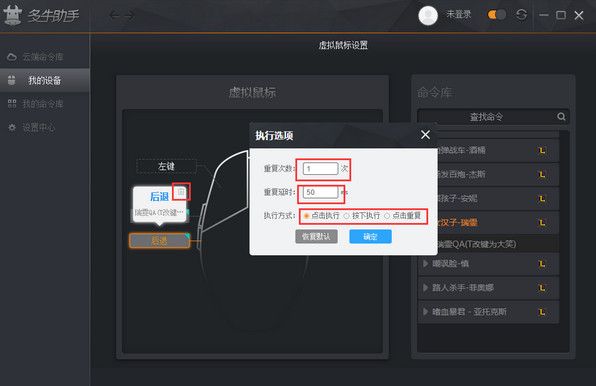Expand the 路人杀手-菲奥娜 group
The image size is (596, 386).
click(425, 288)
